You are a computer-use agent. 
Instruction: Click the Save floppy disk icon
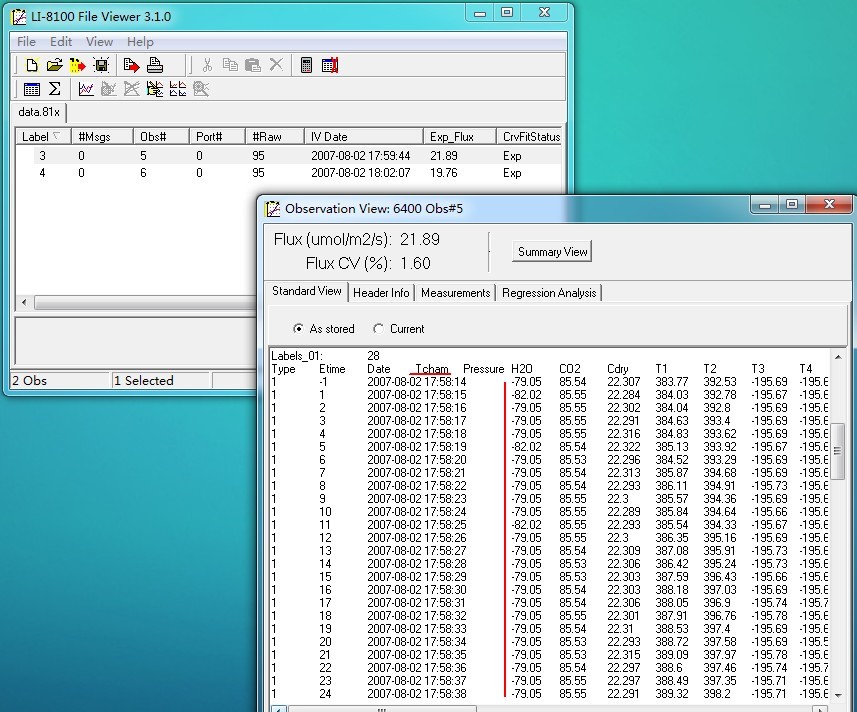point(101,65)
